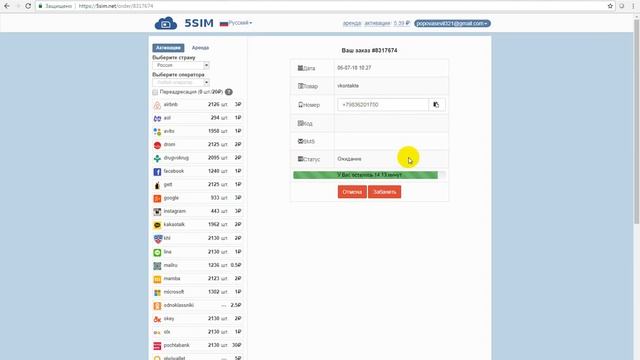This screenshot has height=360, width=640.
Task: Select the olx service icon
Action: click(x=157, y=333)
